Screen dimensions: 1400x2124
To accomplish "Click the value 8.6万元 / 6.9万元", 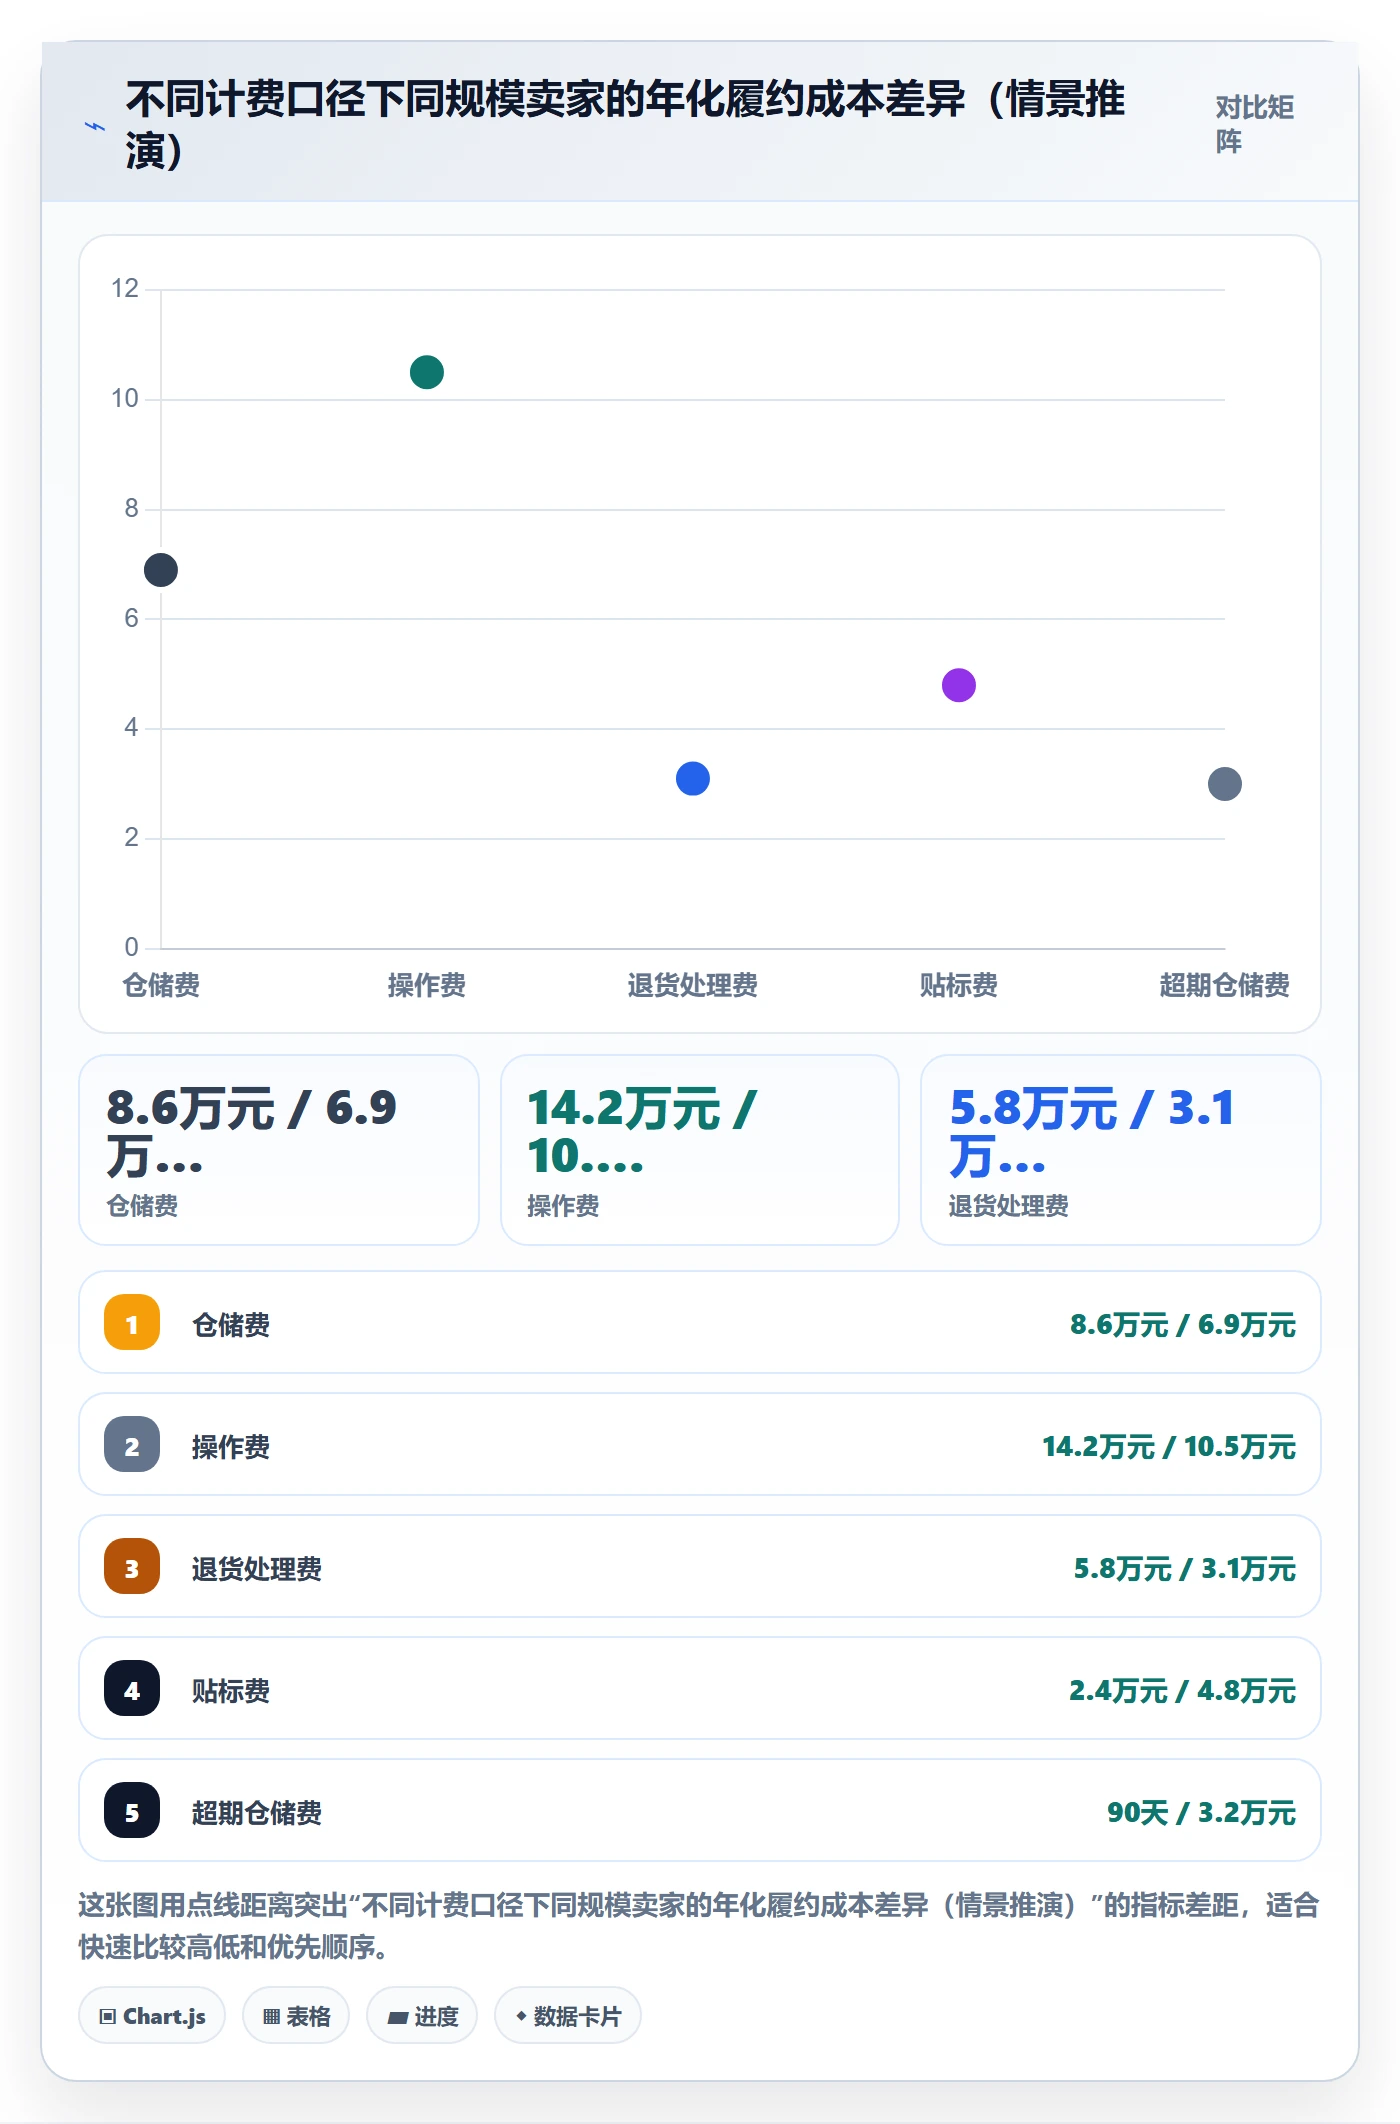I will click(x=1183, y=1325).
